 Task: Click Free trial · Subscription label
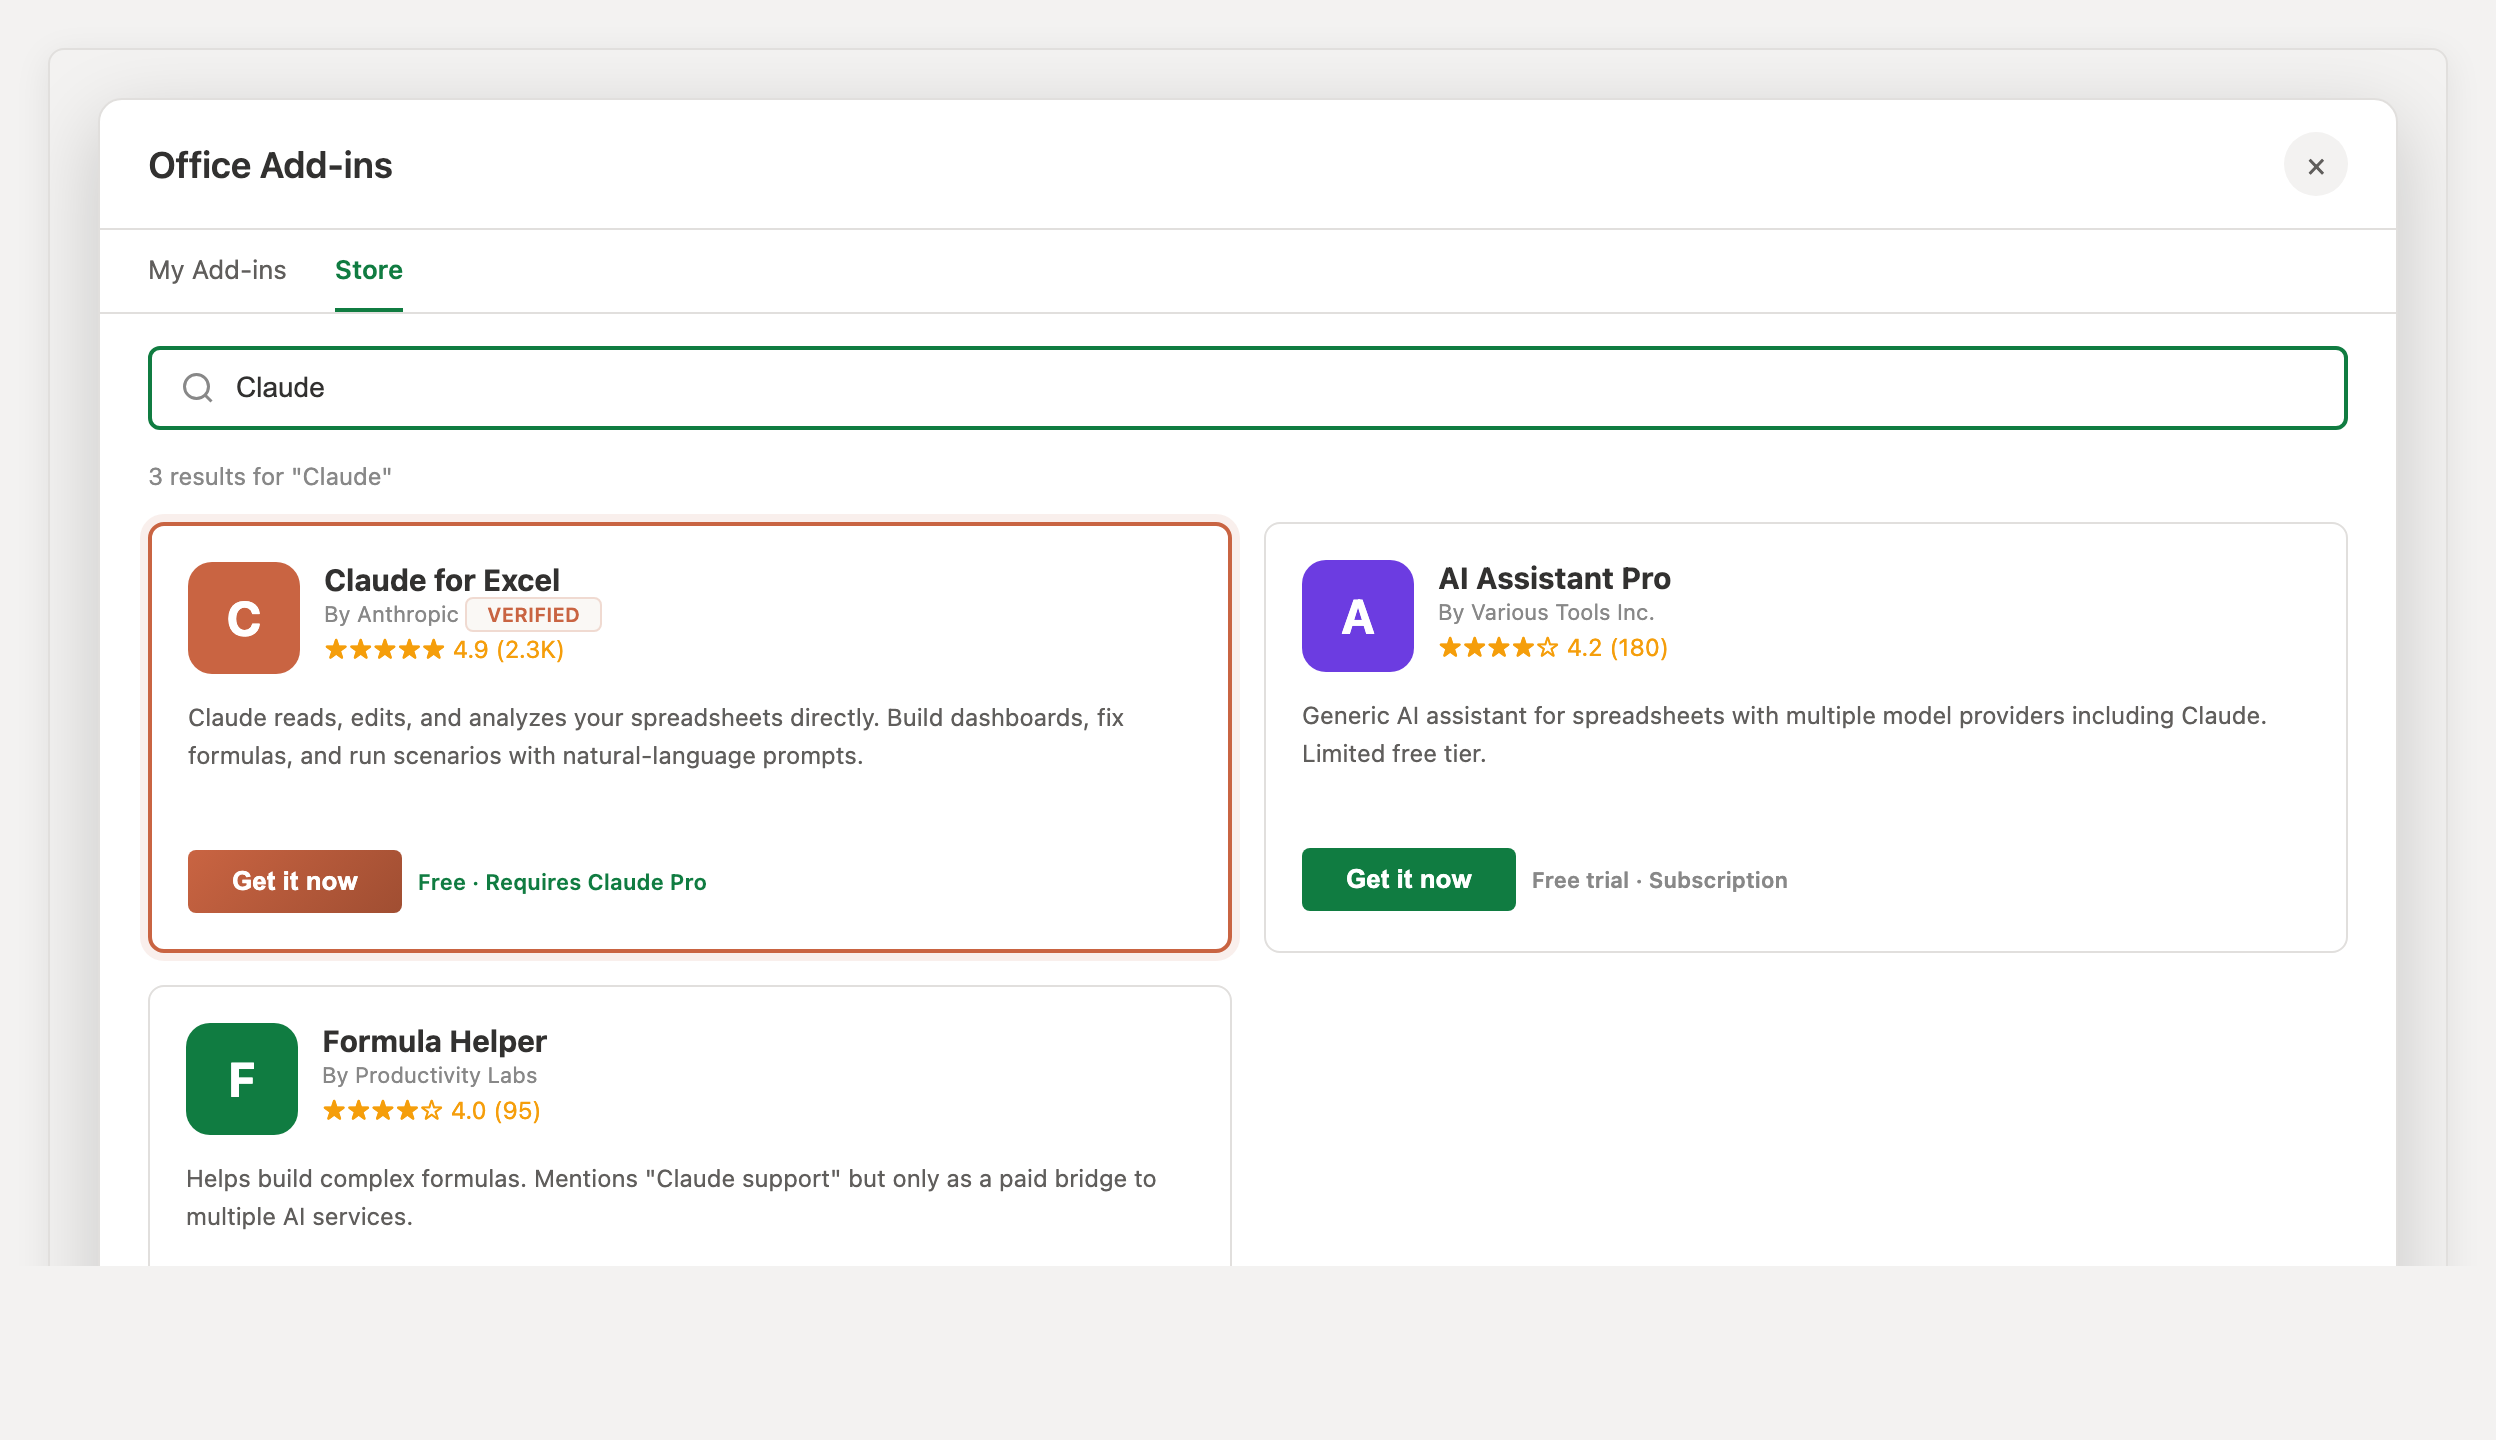1660,880
